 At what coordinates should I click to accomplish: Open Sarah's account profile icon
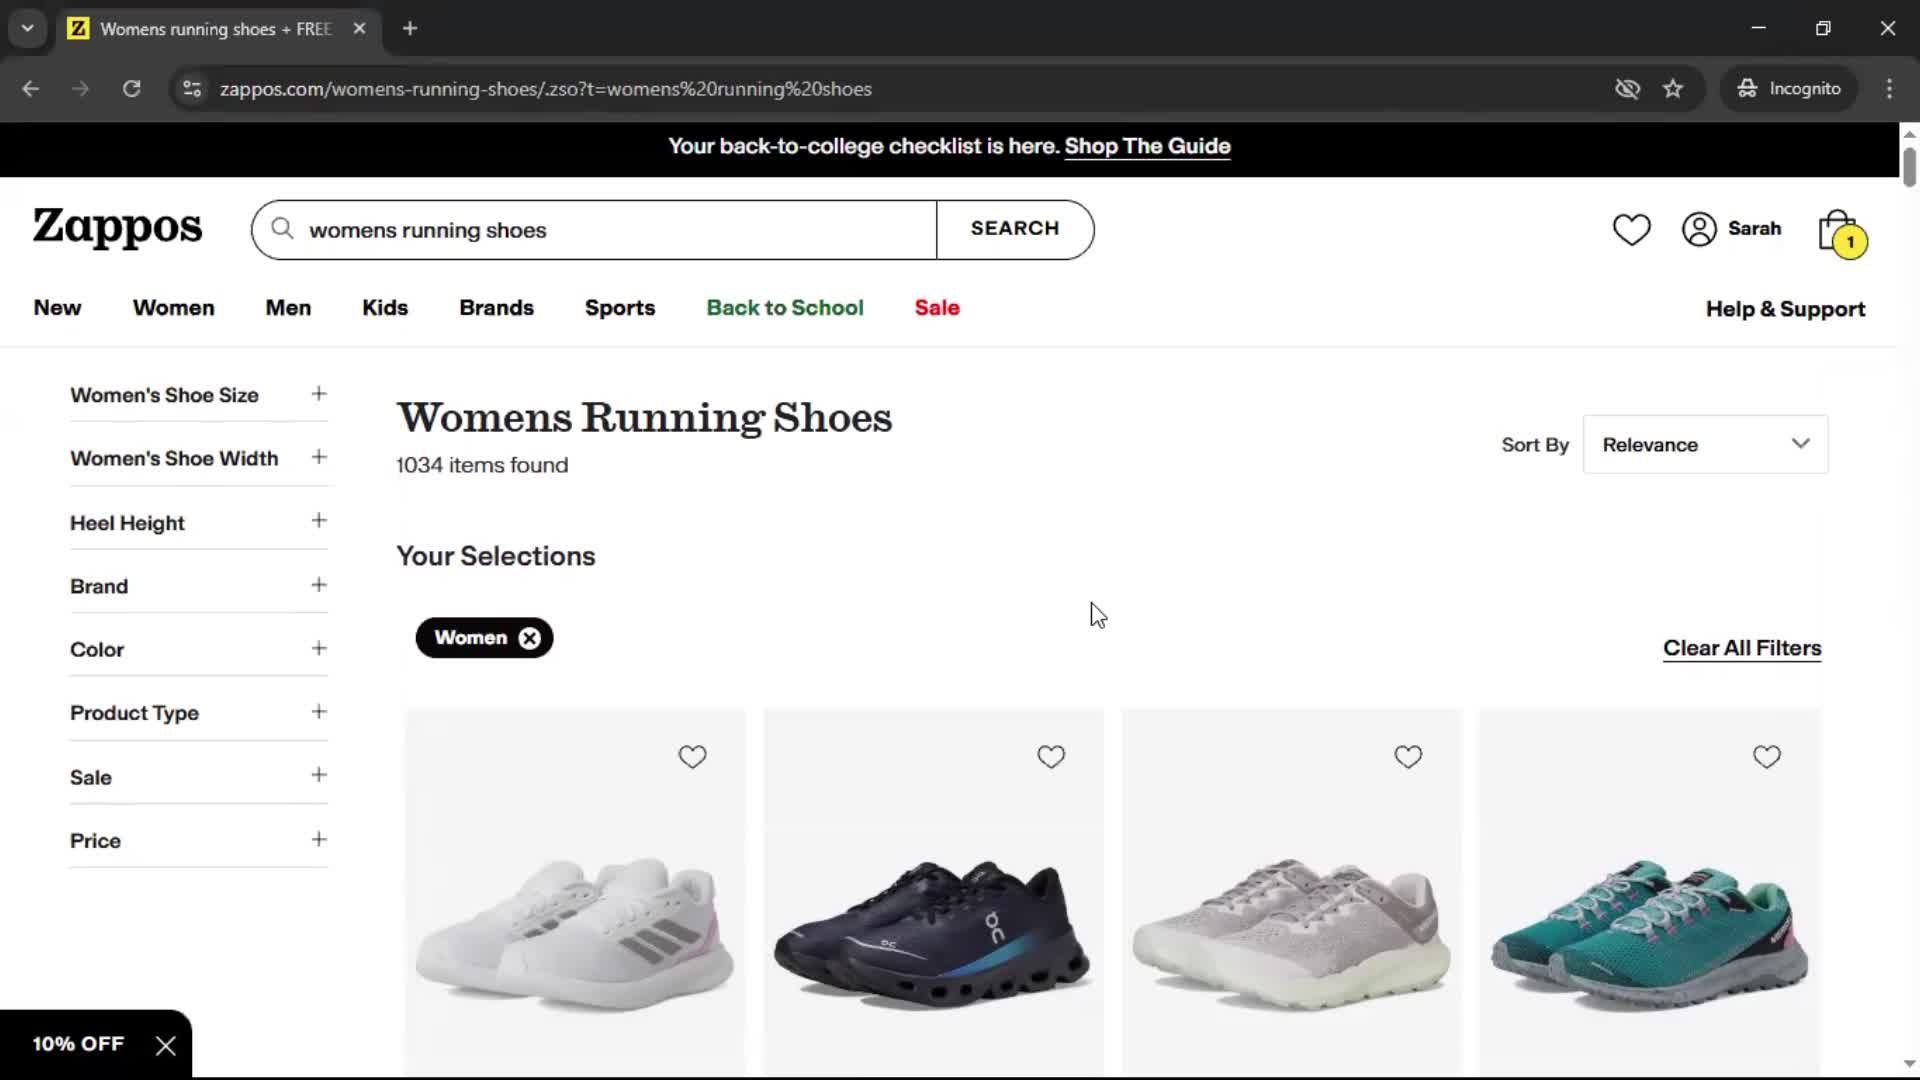(x=1699, y=229)
